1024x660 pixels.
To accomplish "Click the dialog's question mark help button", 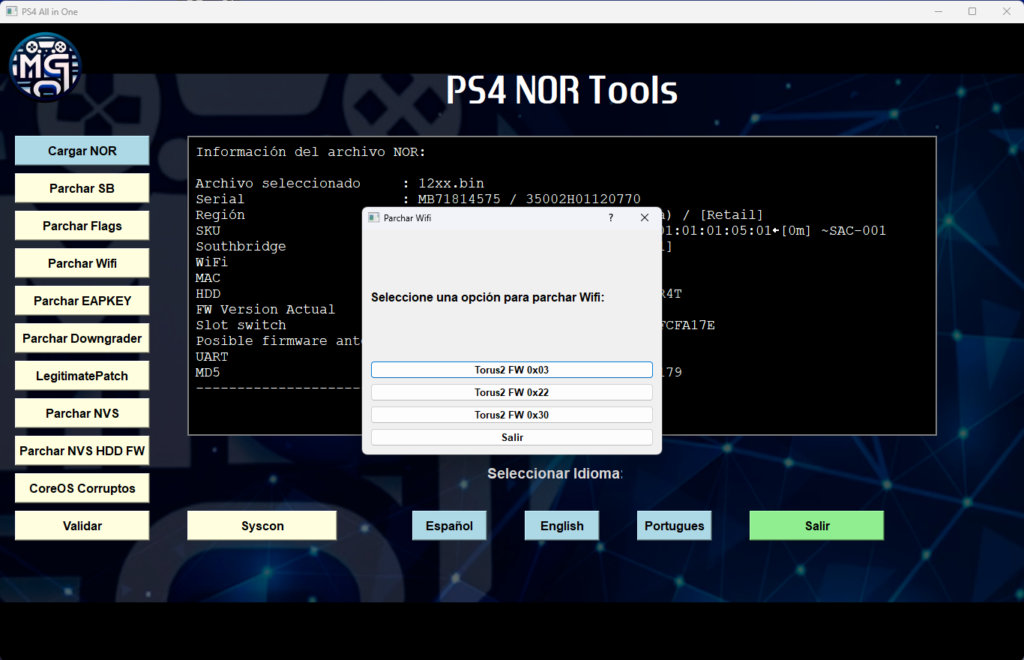I will [611, 217].
